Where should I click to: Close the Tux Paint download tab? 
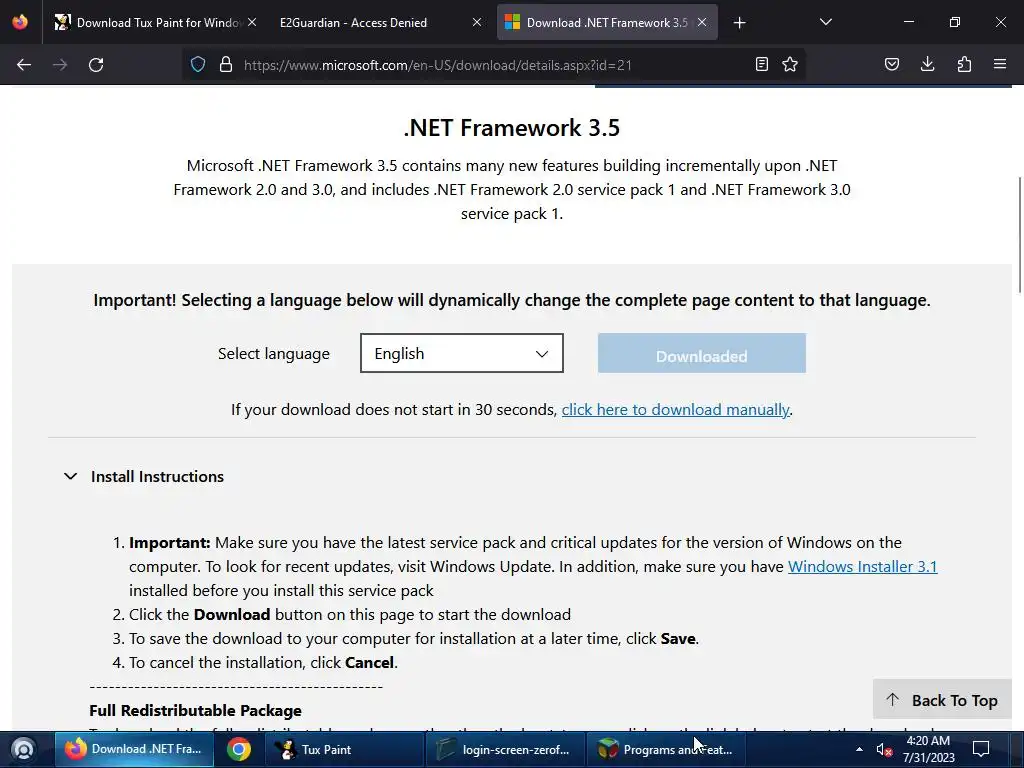tap(252, 22)
